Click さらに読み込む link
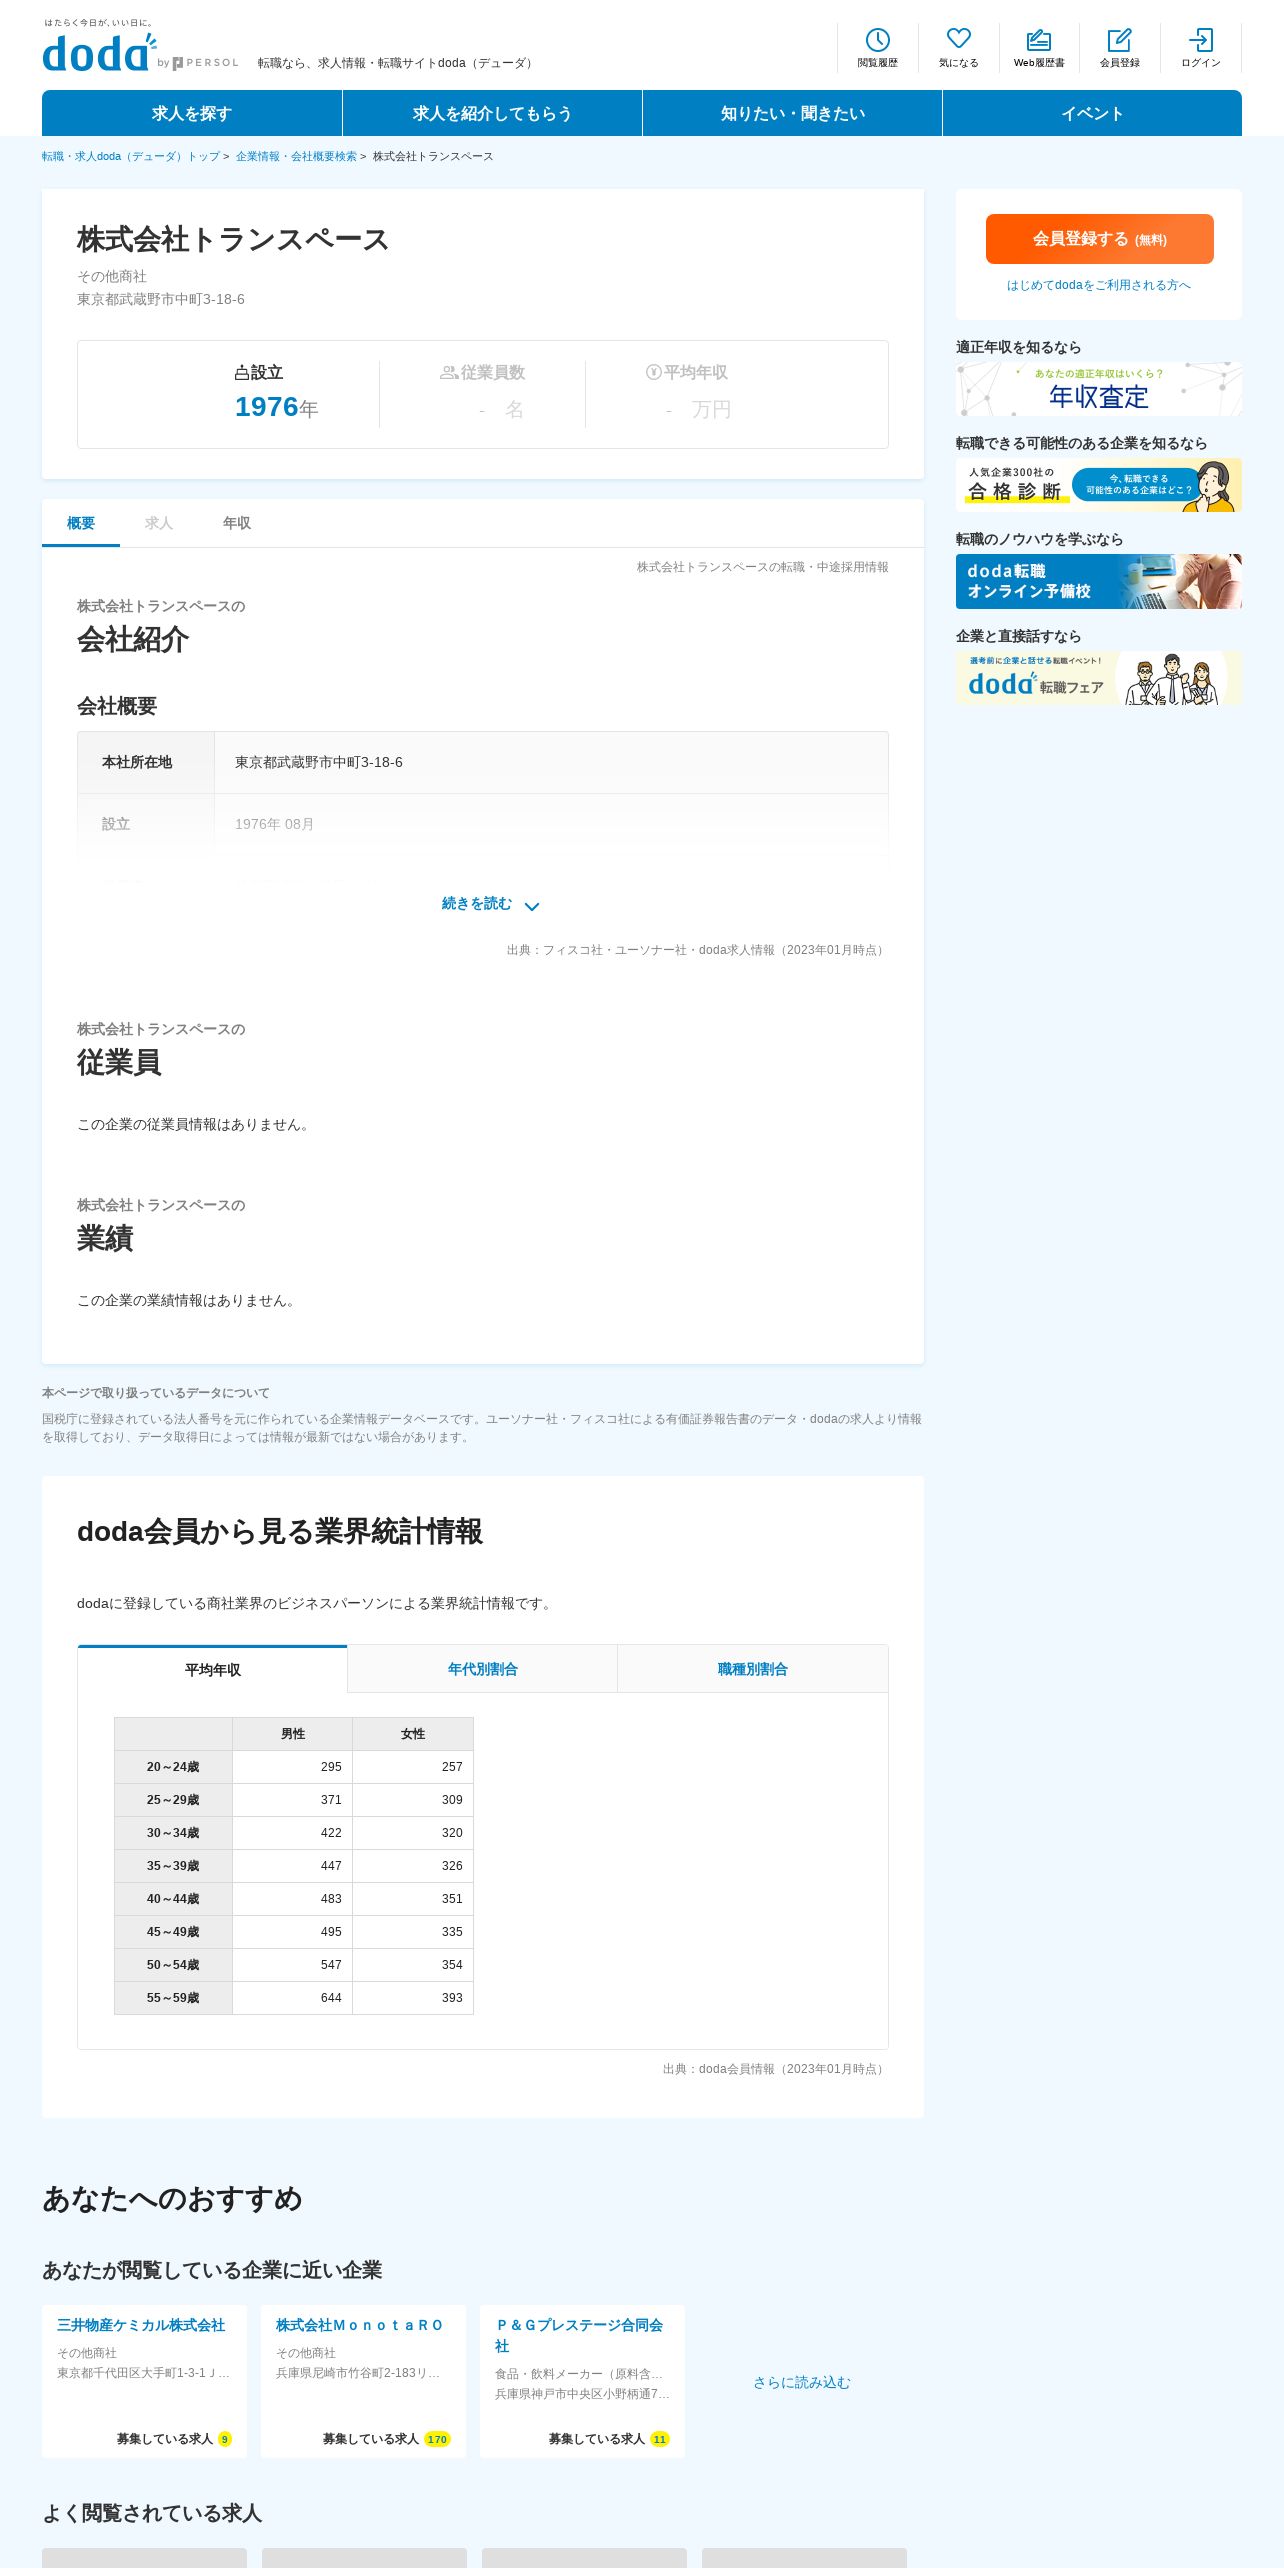Image resolution: width=1284 pixels, height=2568 pixels. pos(802,2382)
